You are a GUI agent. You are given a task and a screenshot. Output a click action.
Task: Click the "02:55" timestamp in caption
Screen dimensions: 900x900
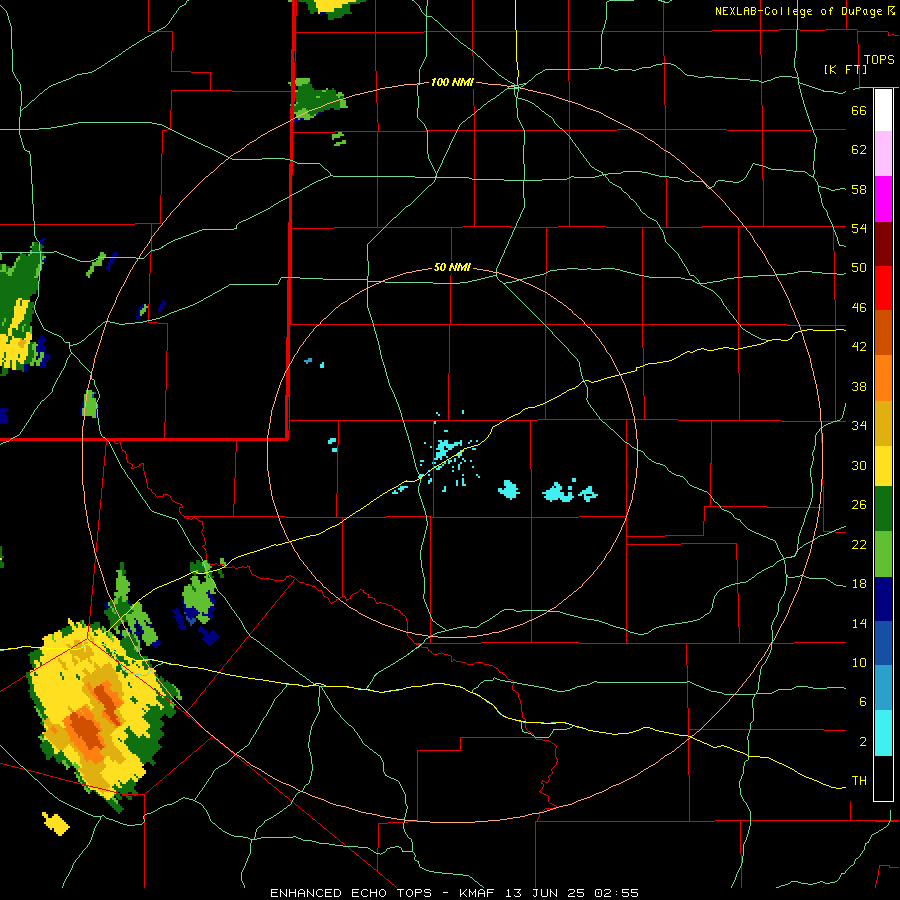point(616,893)
